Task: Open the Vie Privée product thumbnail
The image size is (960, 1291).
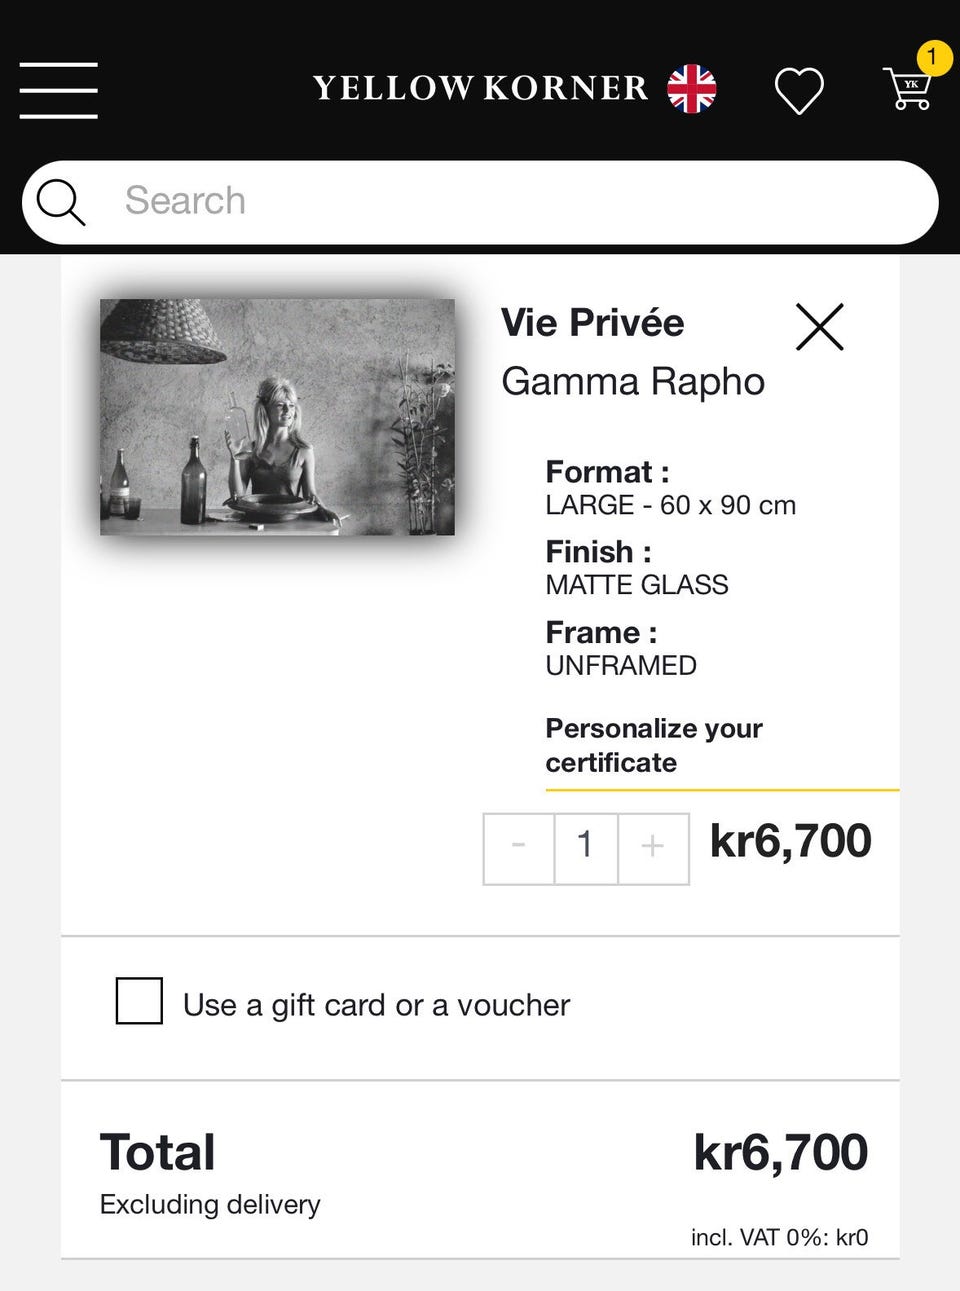Action: coord(277,417)
